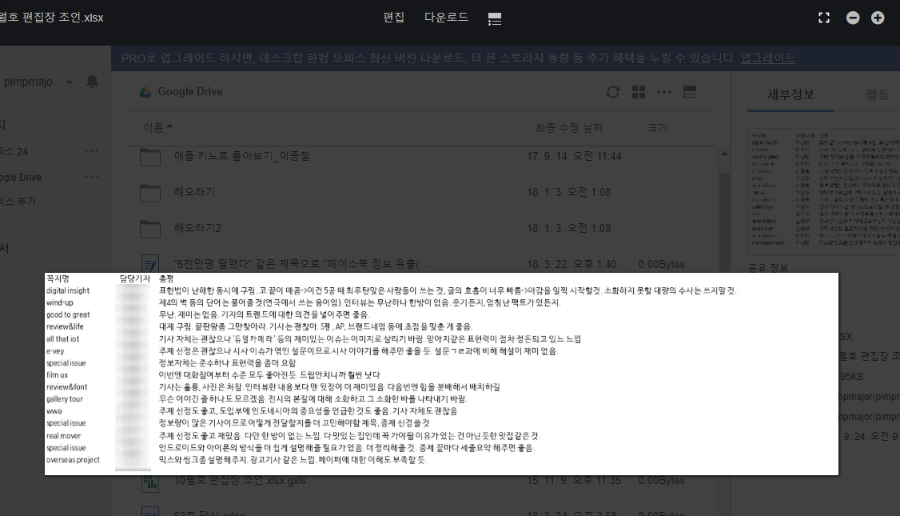Click the spreadsheet preview thumbnail in details panel

tap(824, 191)
